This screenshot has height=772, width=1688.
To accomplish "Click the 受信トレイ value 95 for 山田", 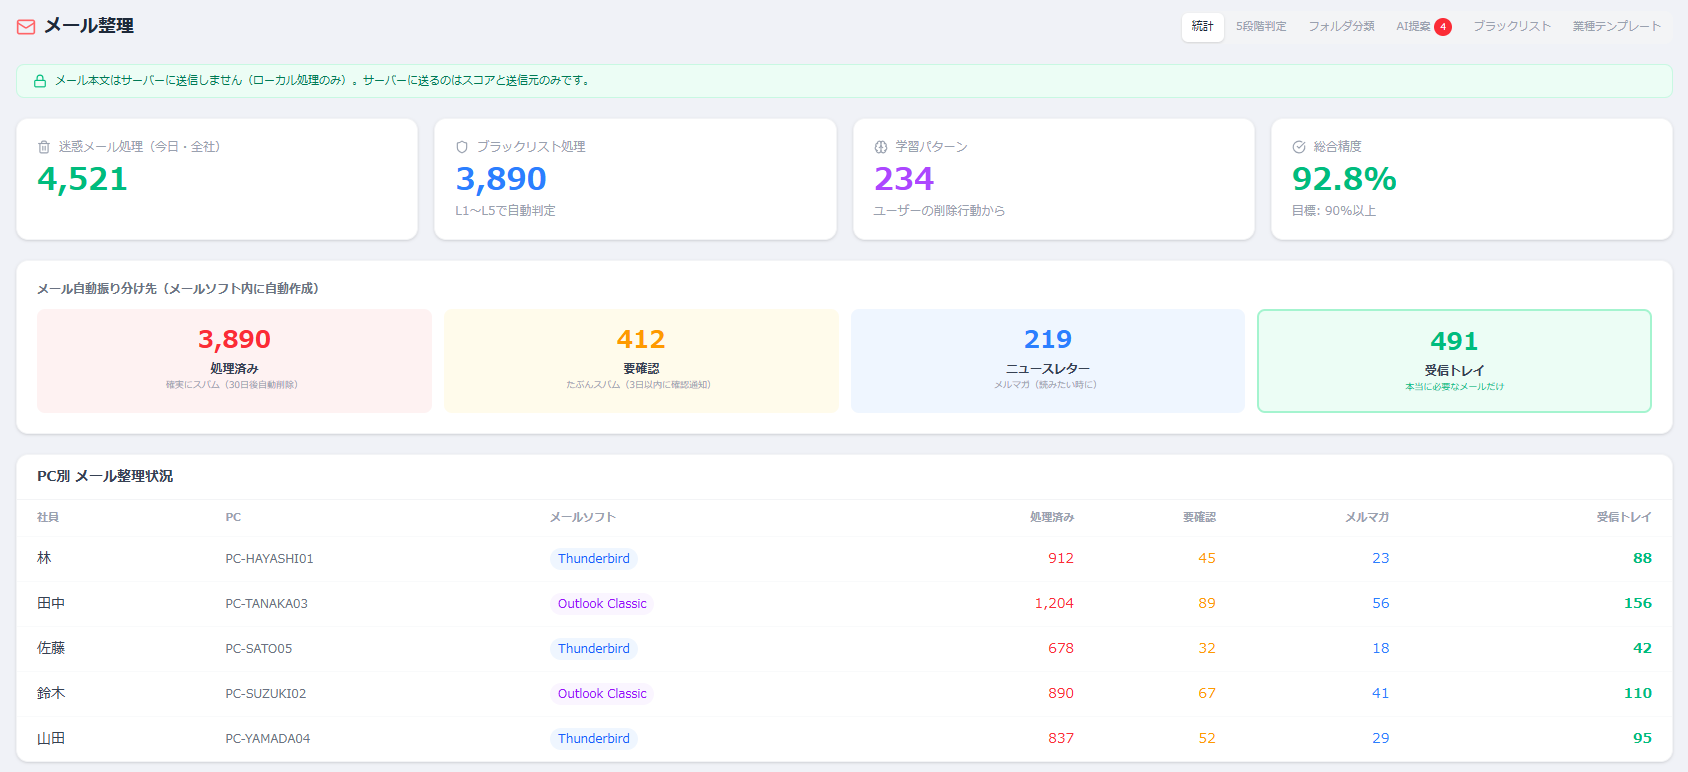I will (x=1642, y=738).
